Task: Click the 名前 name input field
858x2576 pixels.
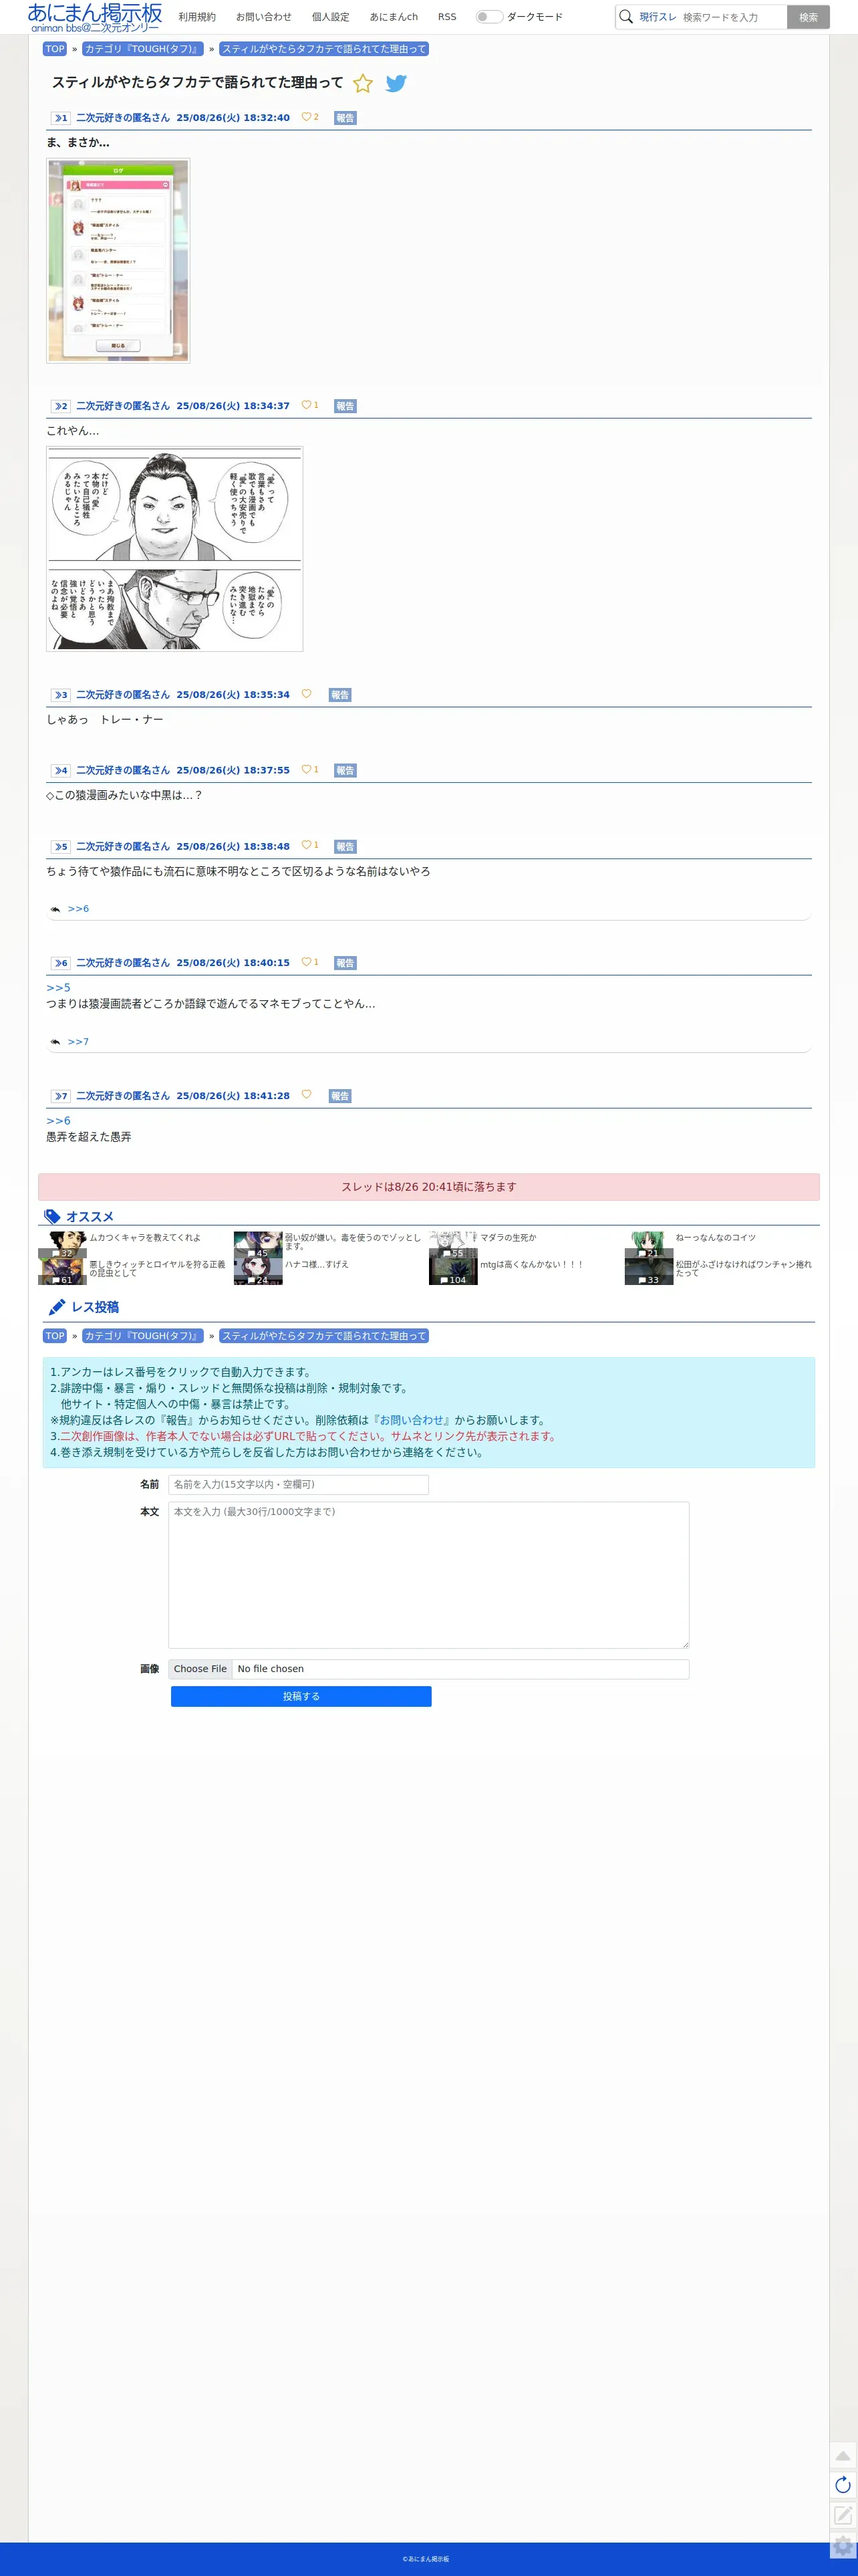Action: [x=298, y=1484]
